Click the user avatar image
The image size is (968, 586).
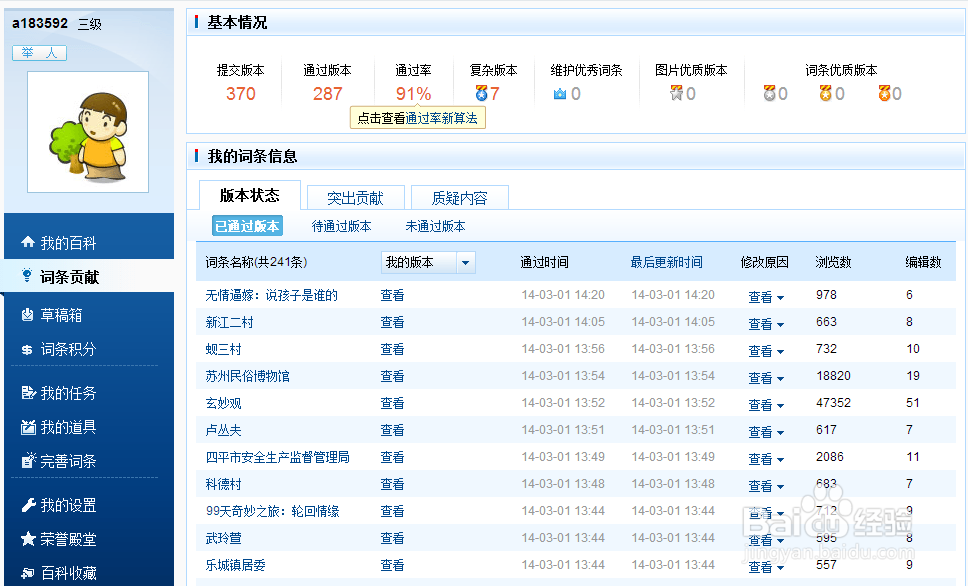click(x=88, y=132)
